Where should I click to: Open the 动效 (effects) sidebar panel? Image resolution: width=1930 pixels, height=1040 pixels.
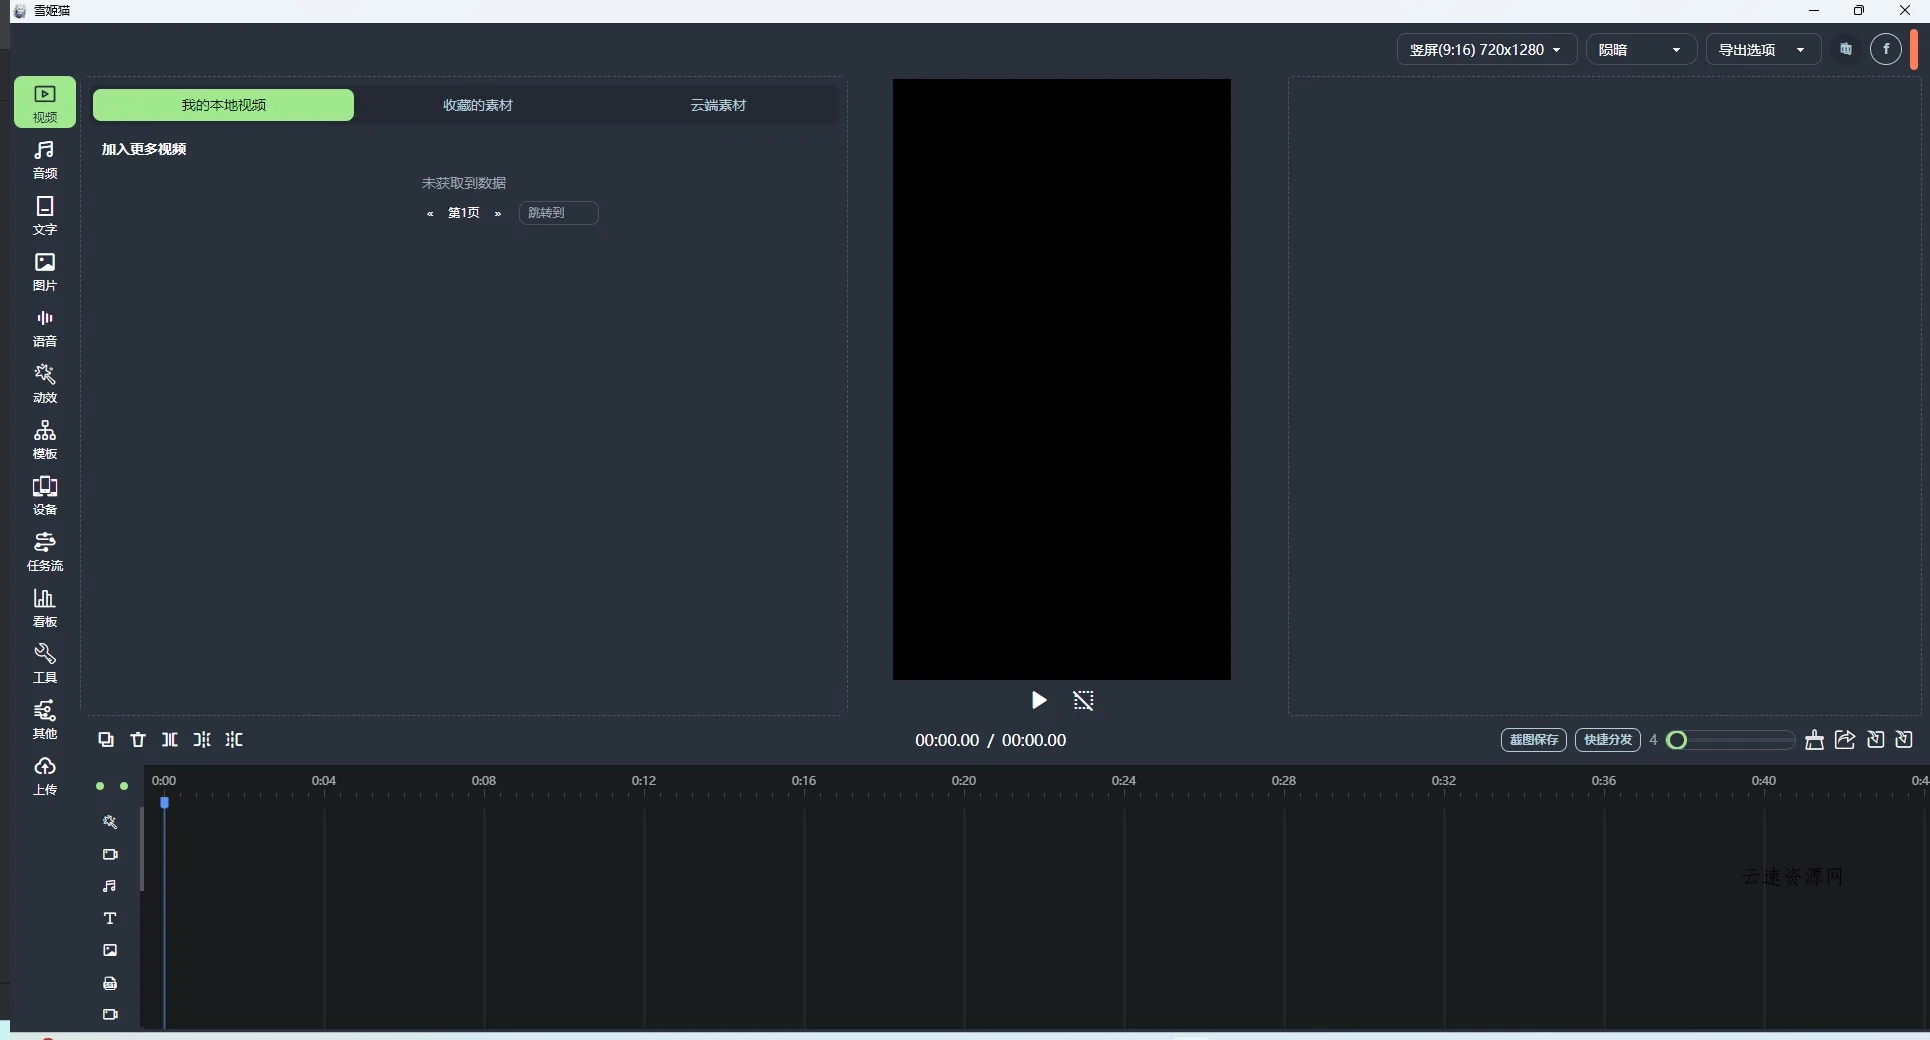45,383
